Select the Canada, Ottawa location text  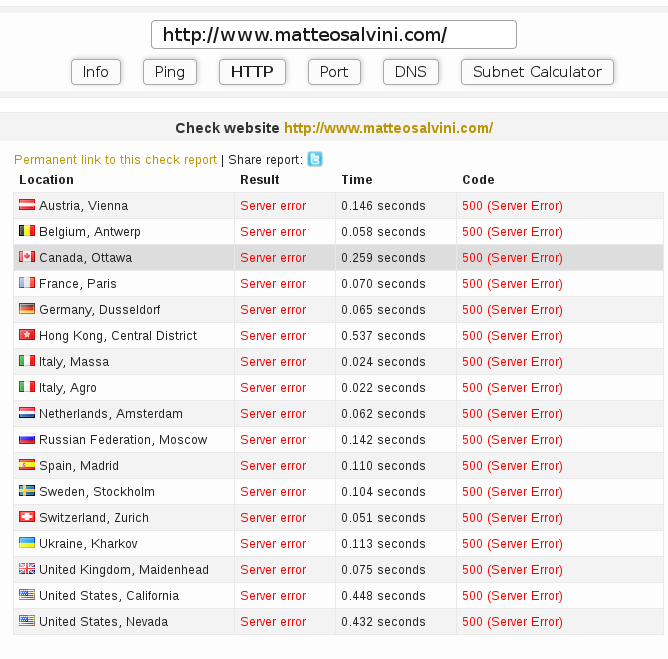click(x=86, y=258)
